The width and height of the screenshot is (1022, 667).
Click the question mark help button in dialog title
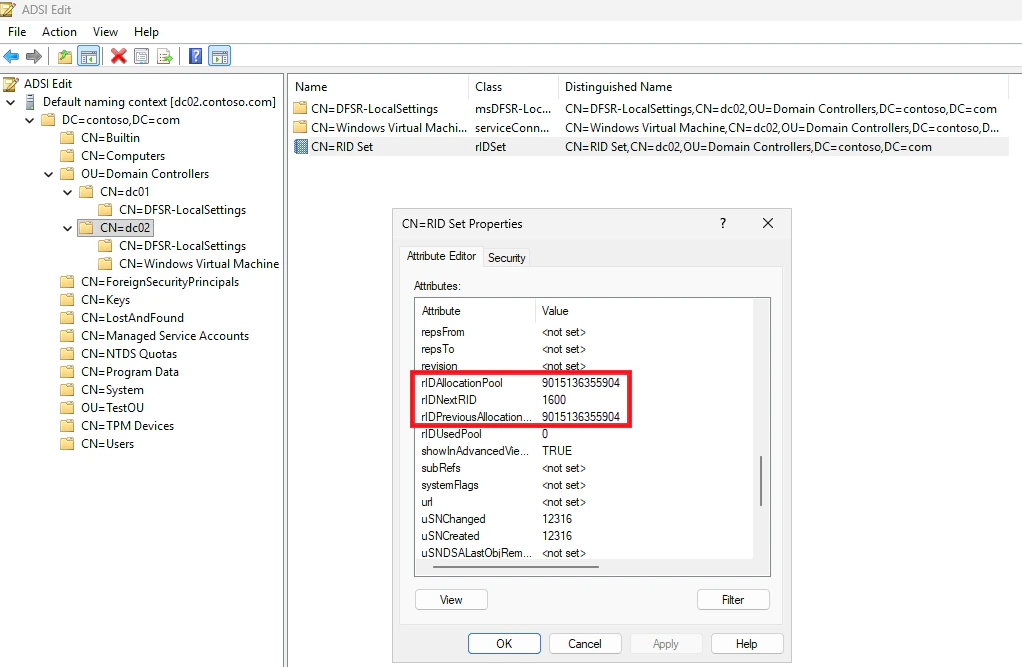point(723,223)
